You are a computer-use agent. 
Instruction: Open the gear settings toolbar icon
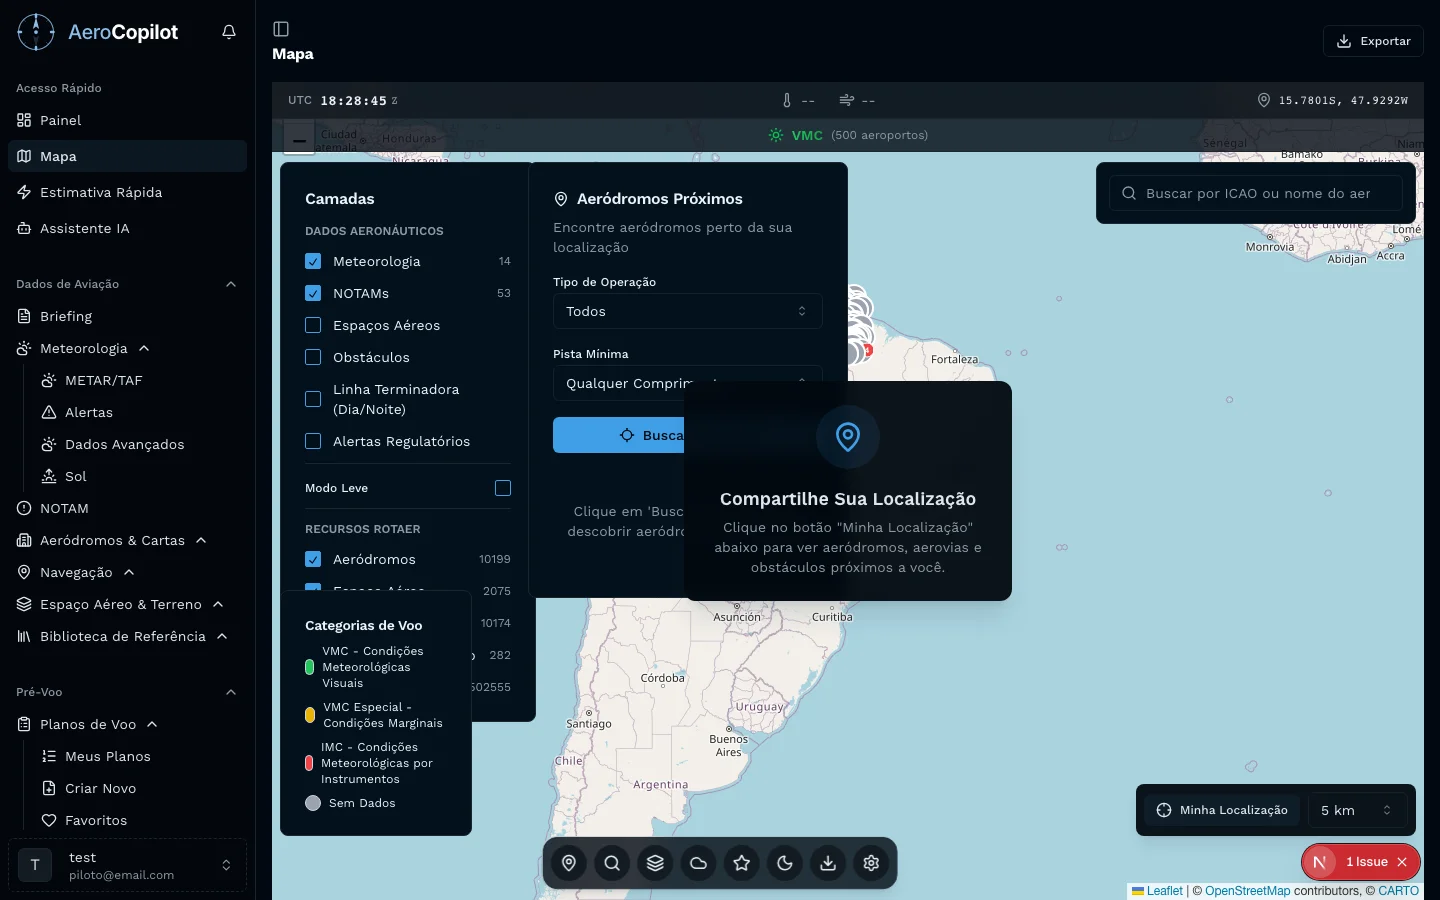[871, 863]
